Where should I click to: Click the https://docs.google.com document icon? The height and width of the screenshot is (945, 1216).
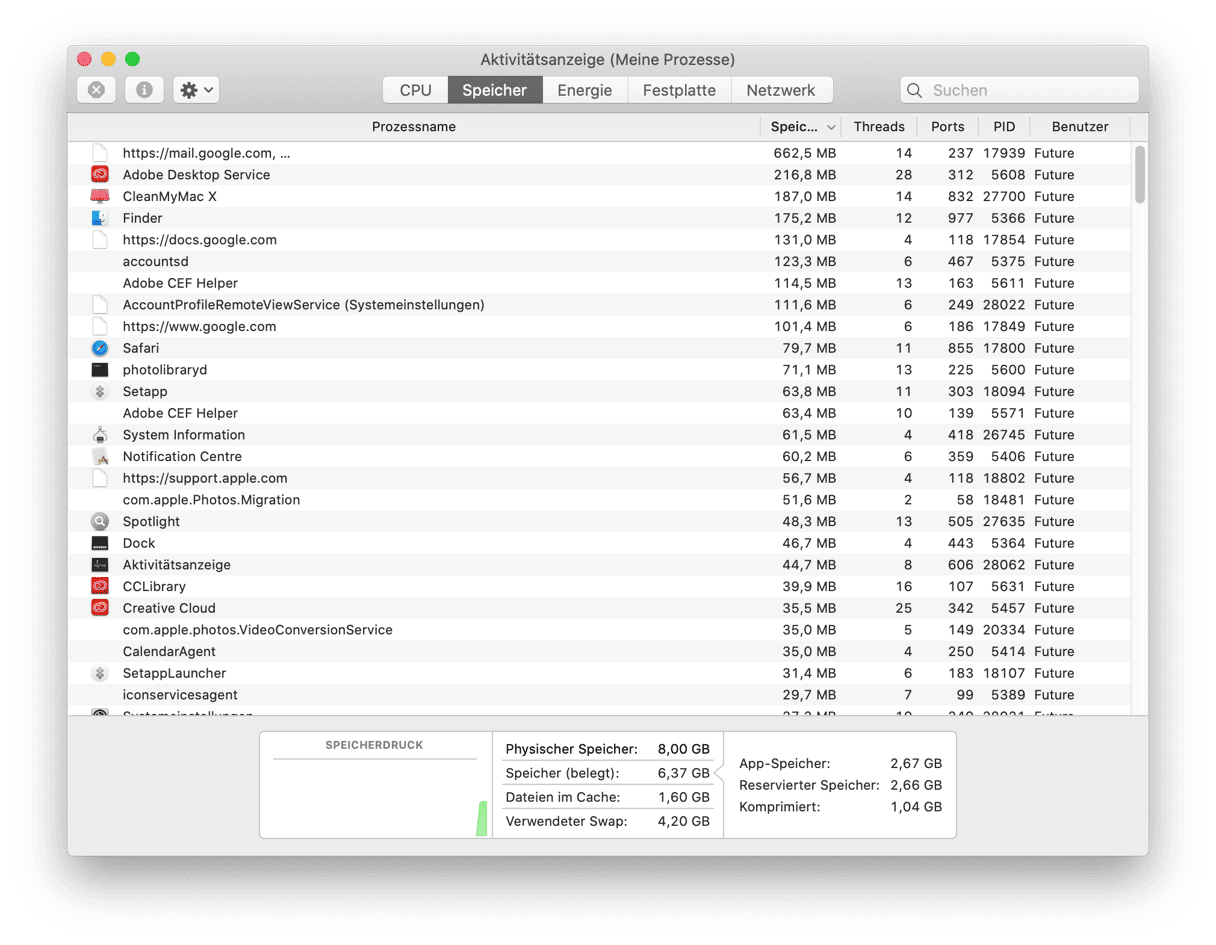point(100,240)
